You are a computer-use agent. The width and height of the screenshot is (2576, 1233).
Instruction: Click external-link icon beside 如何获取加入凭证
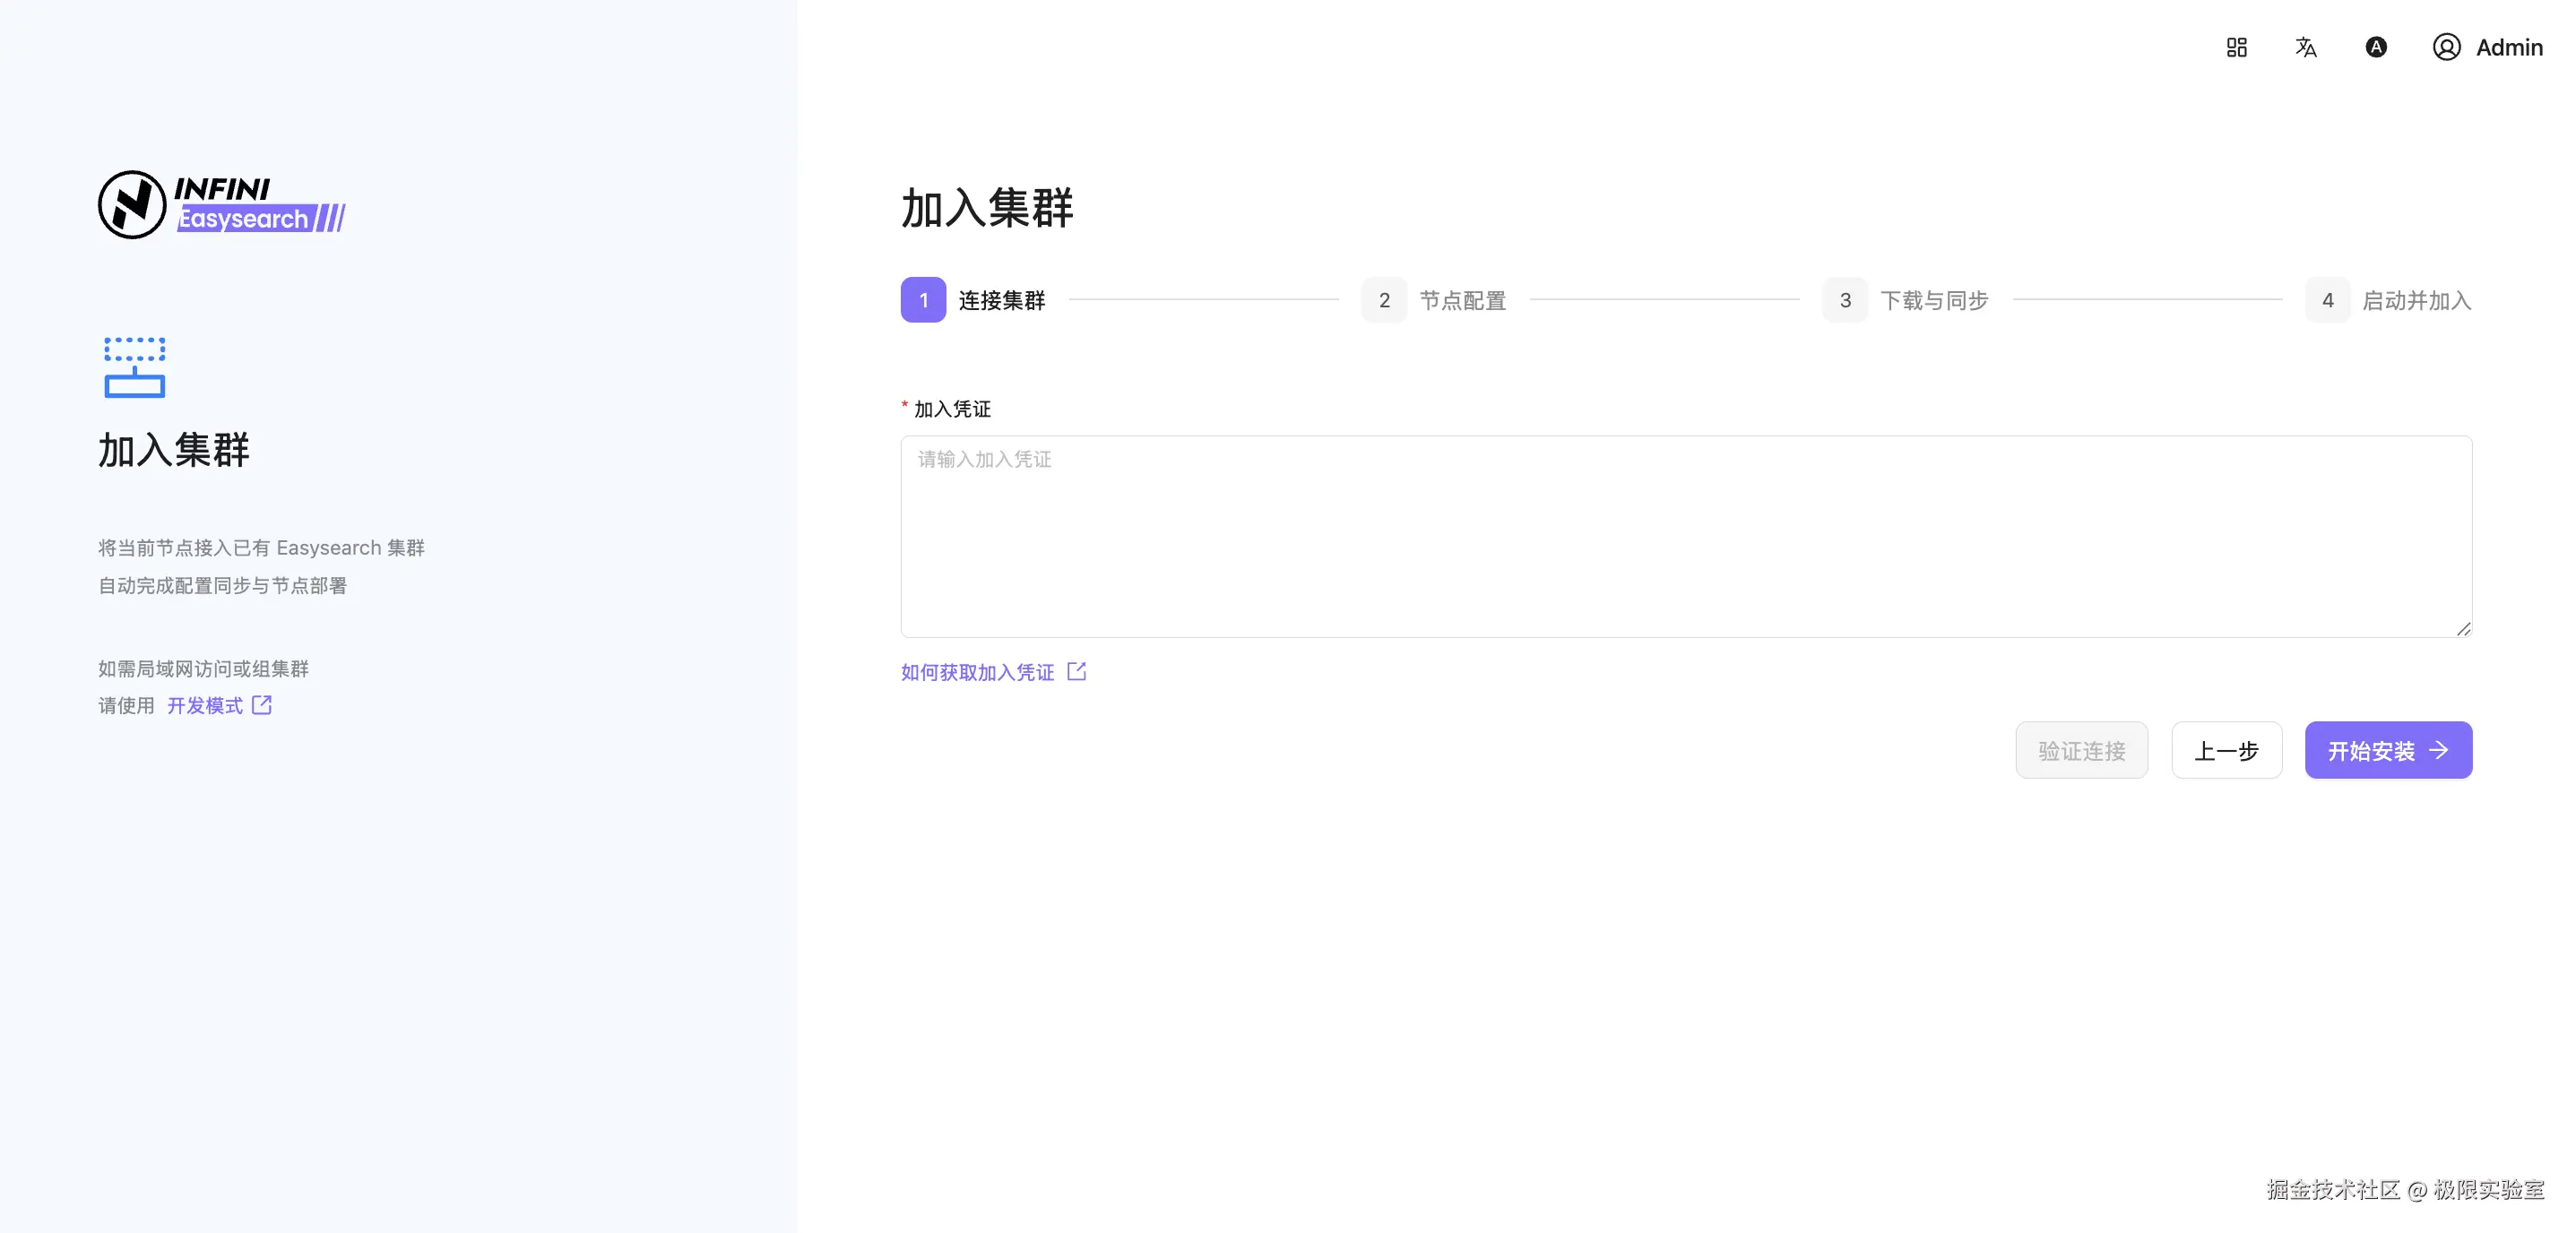click(1076, 671)
